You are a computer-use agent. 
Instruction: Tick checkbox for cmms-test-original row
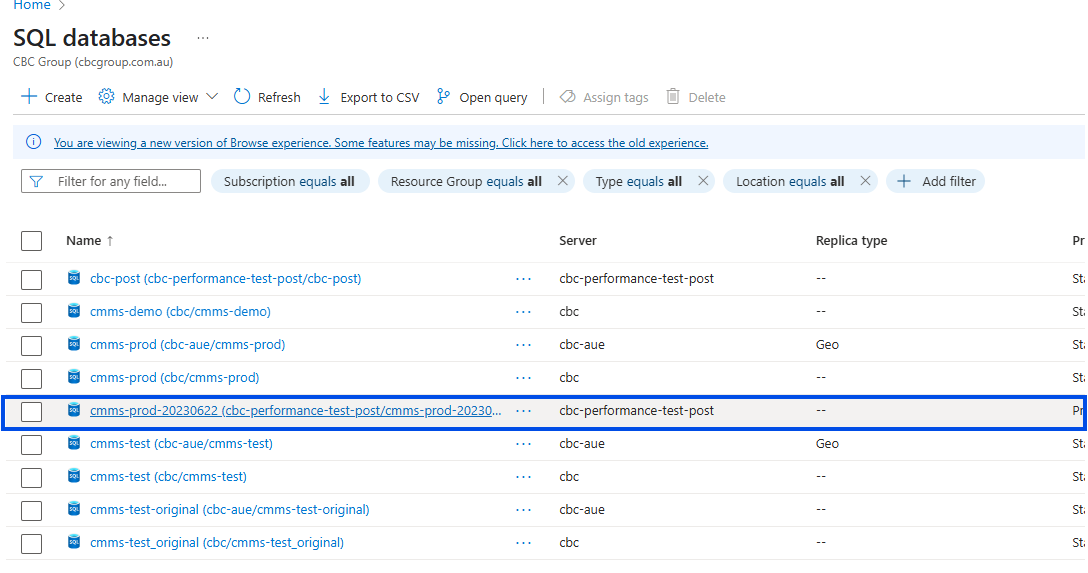click(x=32, y=510)
